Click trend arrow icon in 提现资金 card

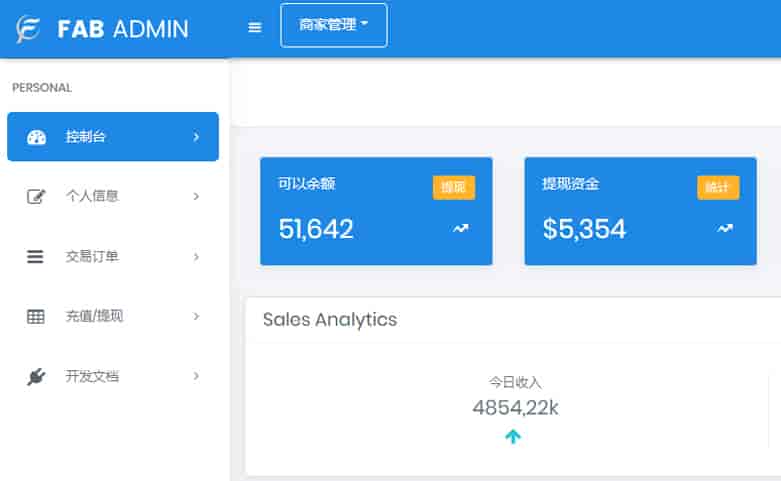tap(724, 229)
